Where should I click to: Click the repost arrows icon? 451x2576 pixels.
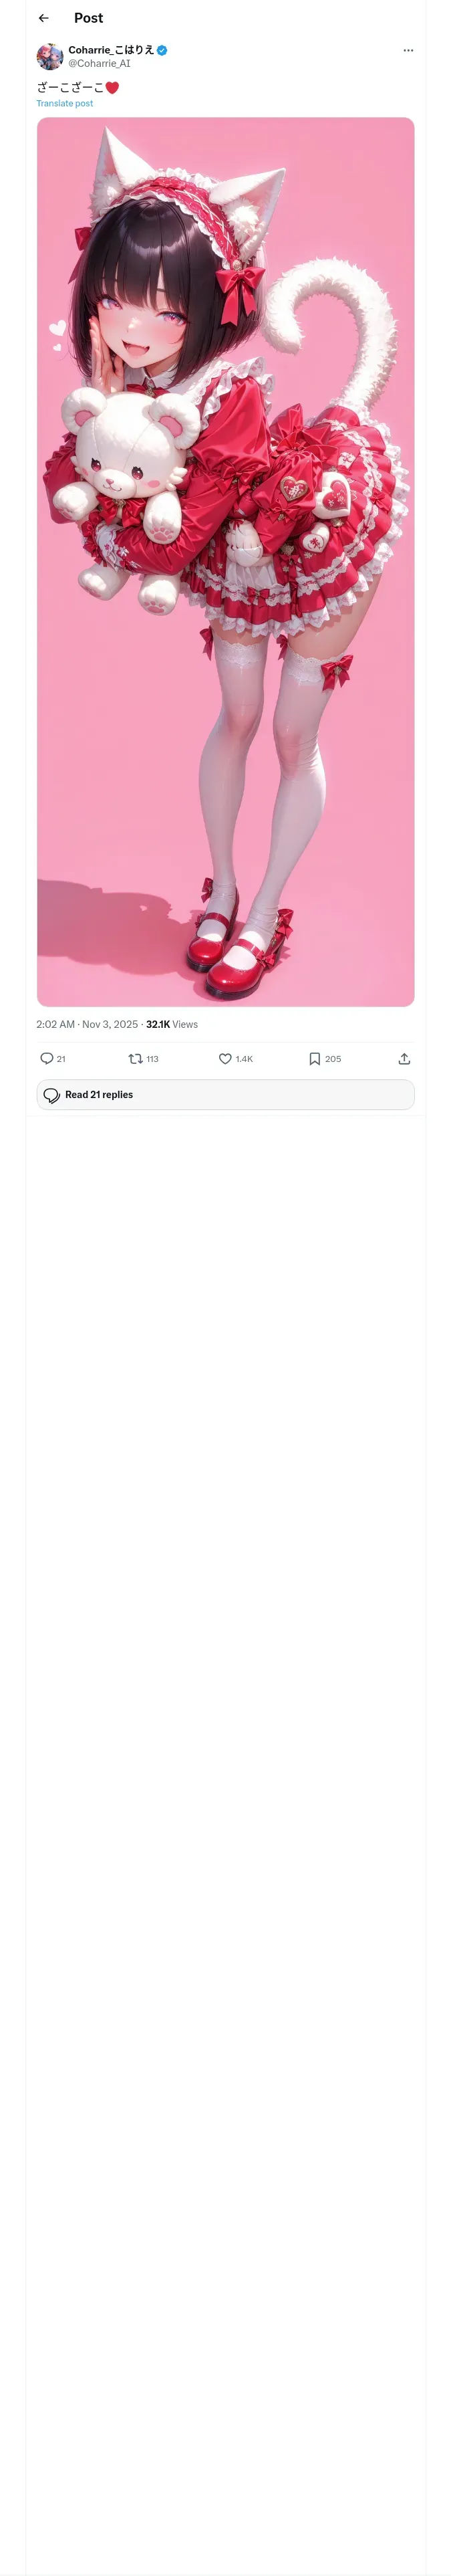(x=135, y=1058)
